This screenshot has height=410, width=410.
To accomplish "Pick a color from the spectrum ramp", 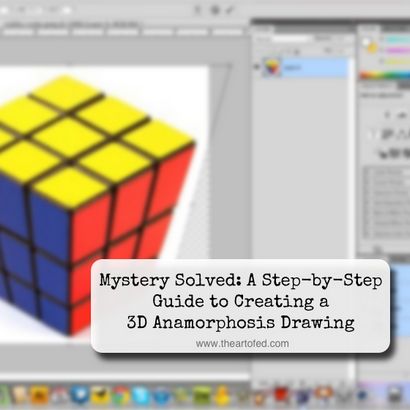I will pos(385,75).
